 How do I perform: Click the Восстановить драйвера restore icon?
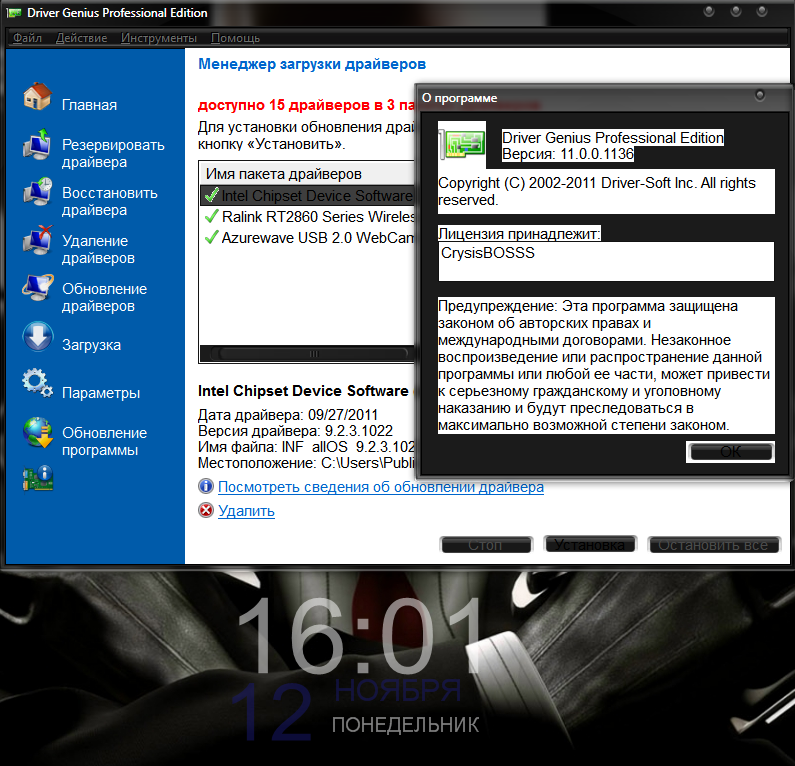pos(37,192)
